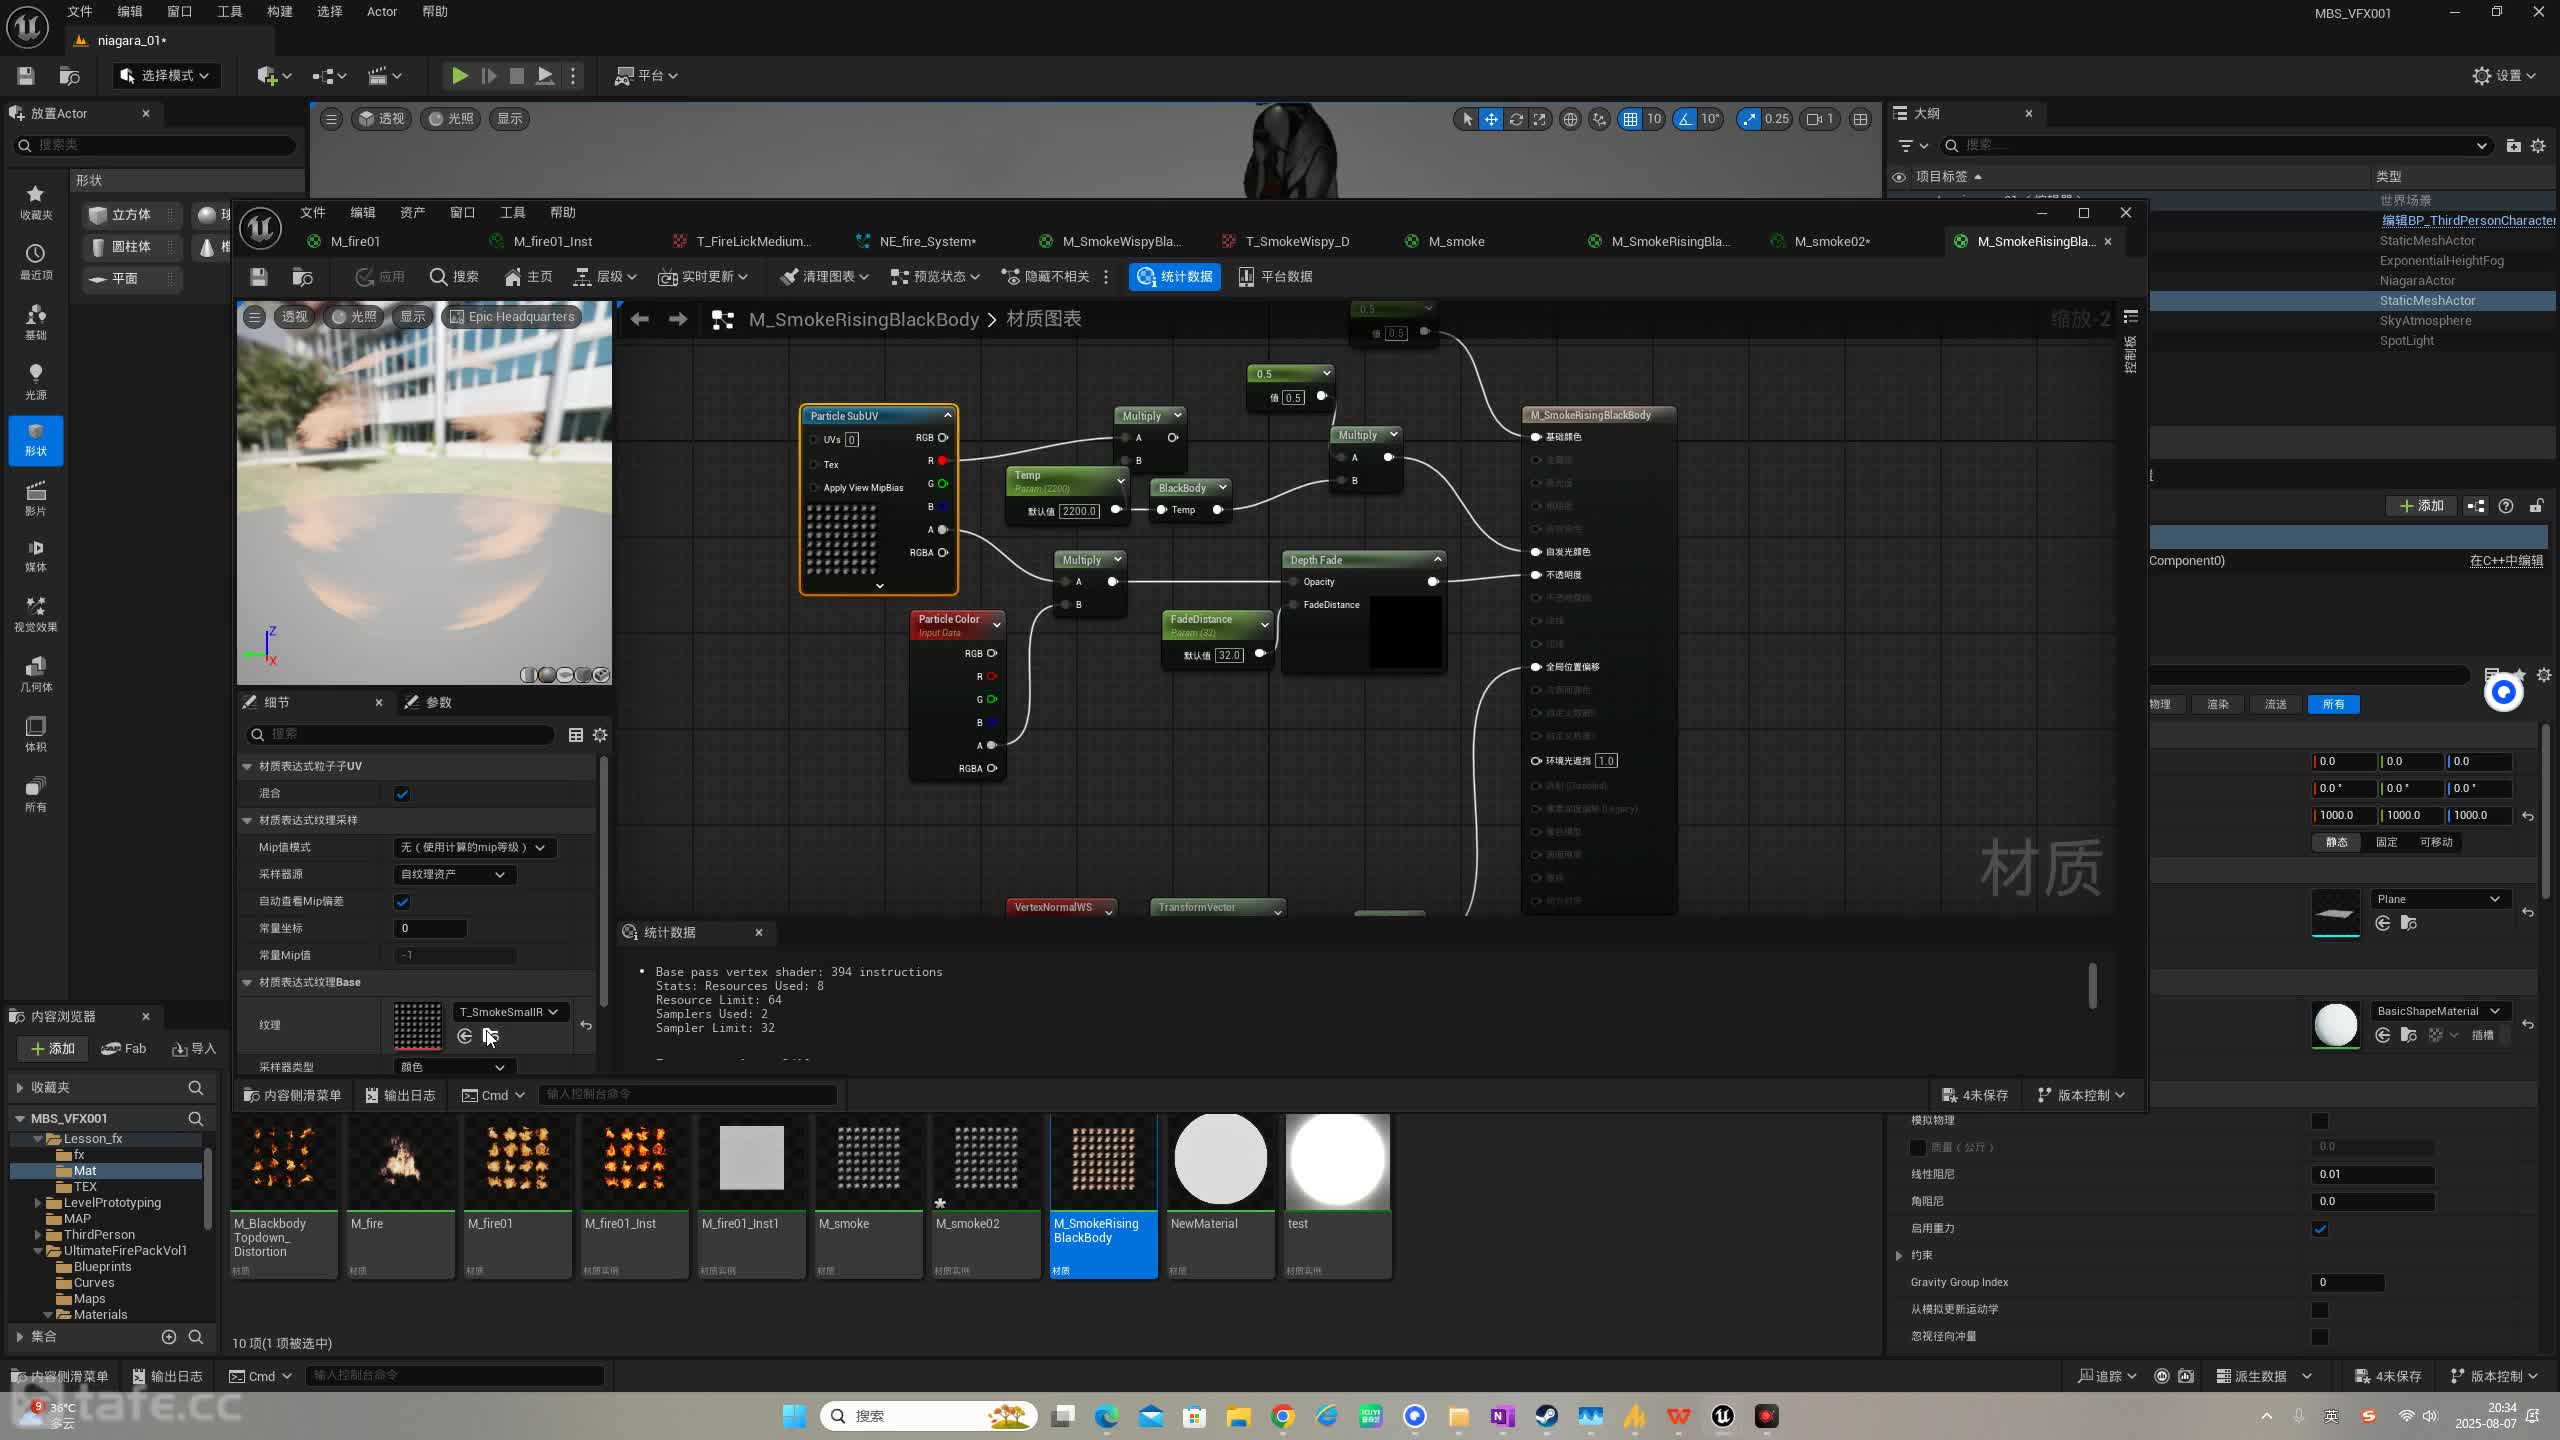
Task: Switch to the M_fire01_Inst tab
Action: [x=552, y=242]
